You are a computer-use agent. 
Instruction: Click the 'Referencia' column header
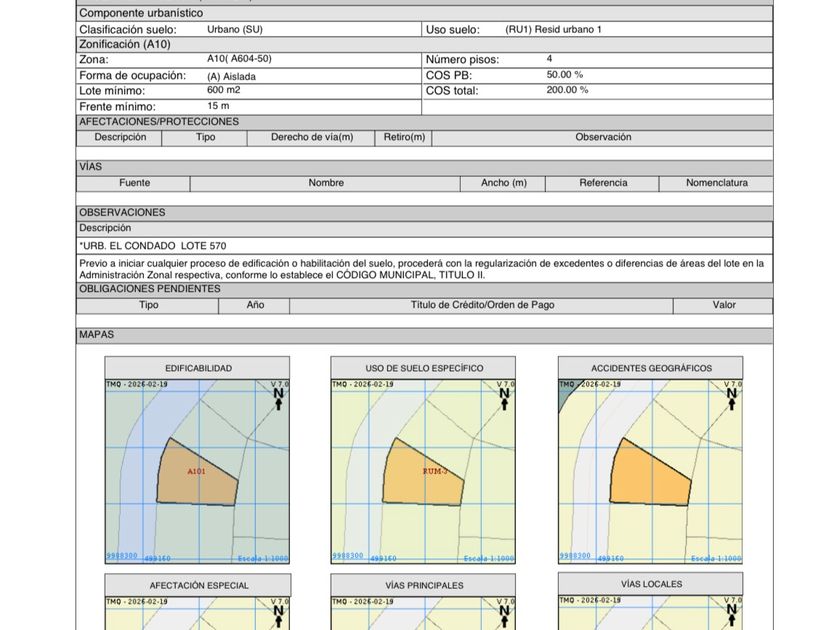603,183
